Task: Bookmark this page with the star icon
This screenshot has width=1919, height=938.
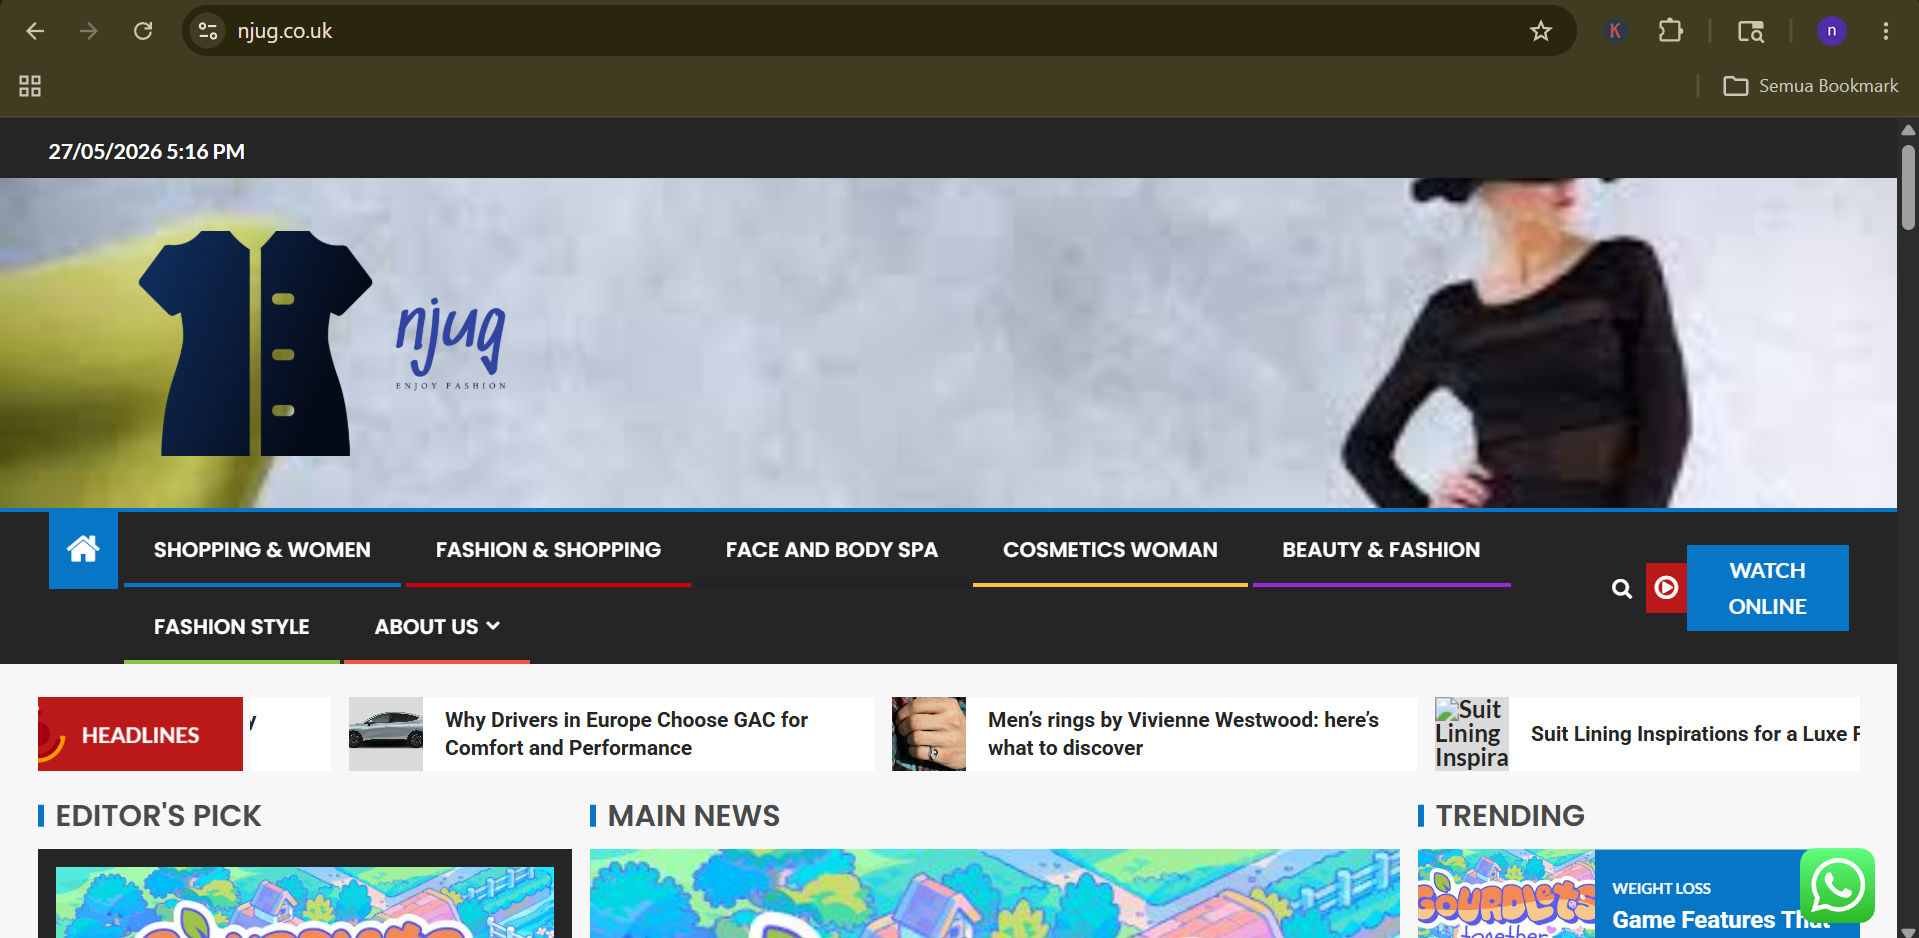Action: tap(1540, 31)
